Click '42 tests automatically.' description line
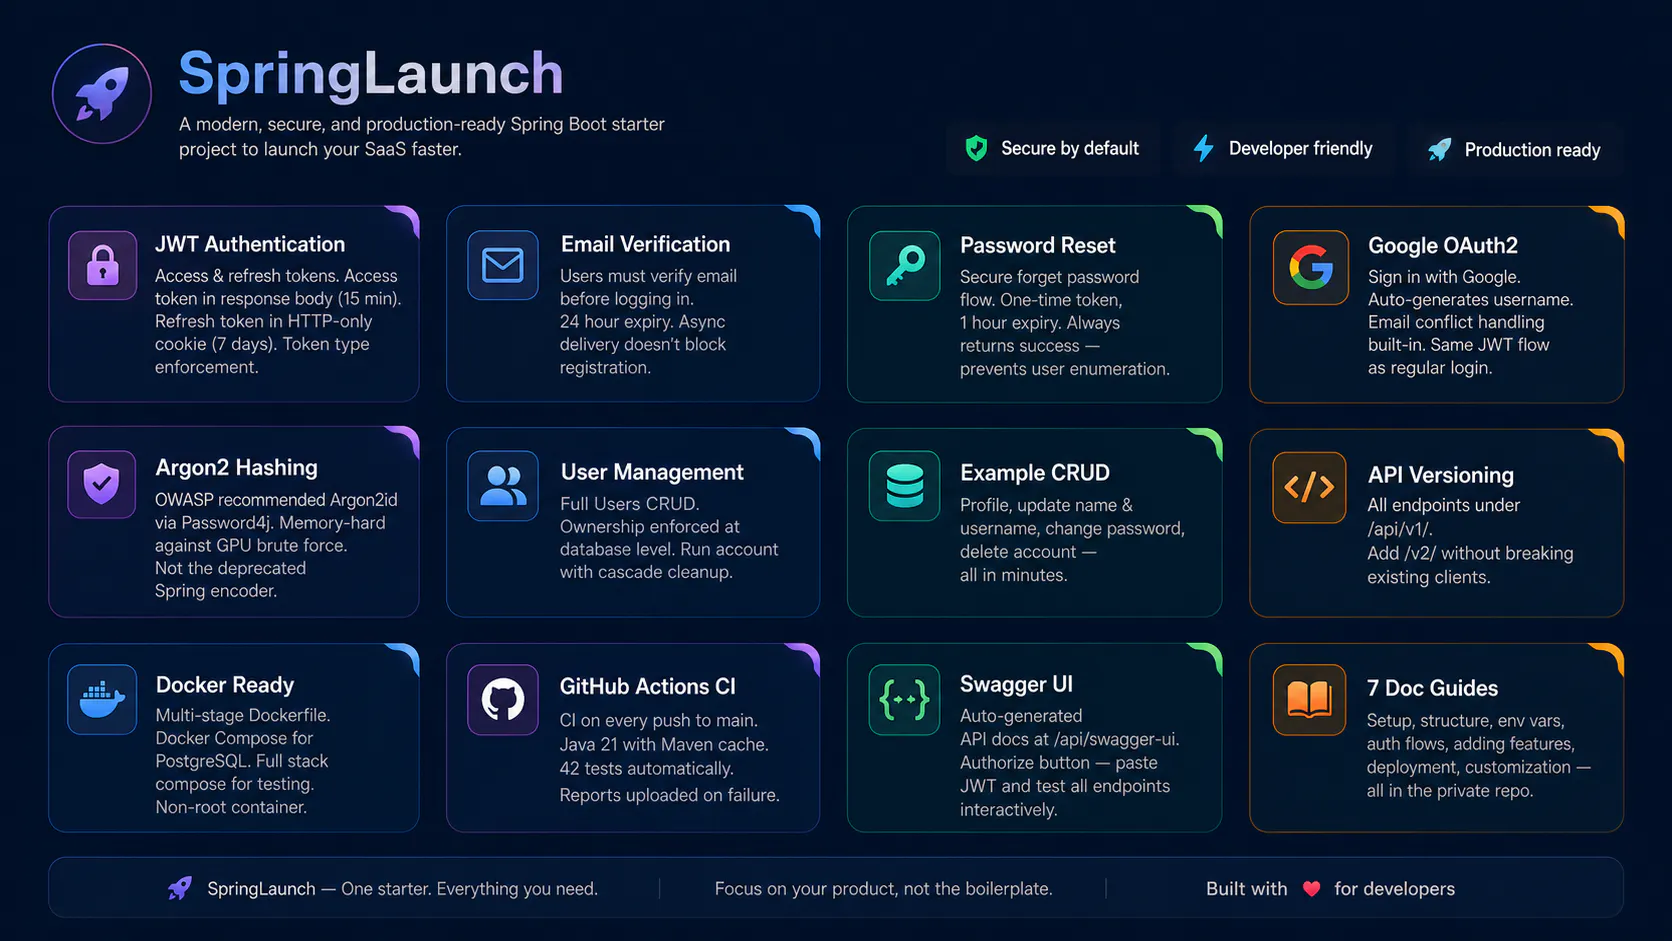This screenshot has height=941, width=1672. coord(646,769)
